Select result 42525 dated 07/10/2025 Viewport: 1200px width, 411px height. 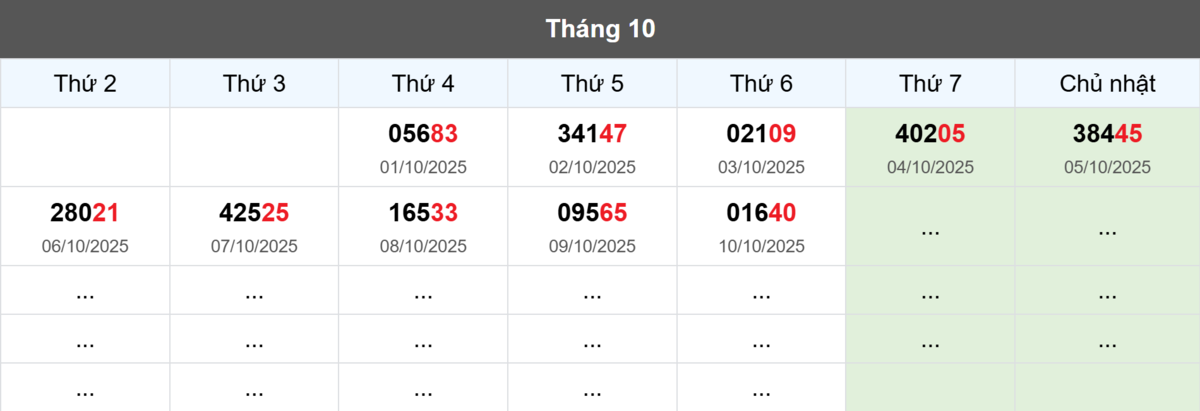tap(254, 213)
